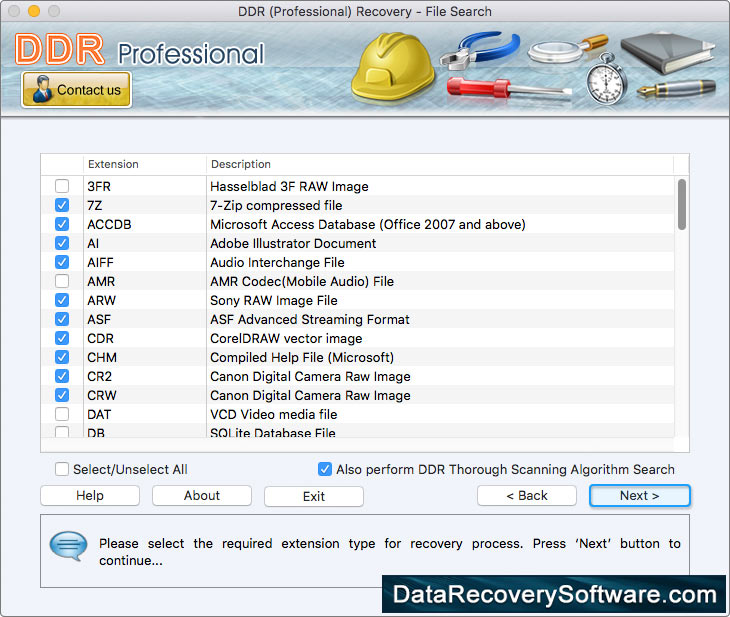This screenshot has width=730, height=617.
Task: Disable the ARW extension checkbox
Action: [62, 300]
